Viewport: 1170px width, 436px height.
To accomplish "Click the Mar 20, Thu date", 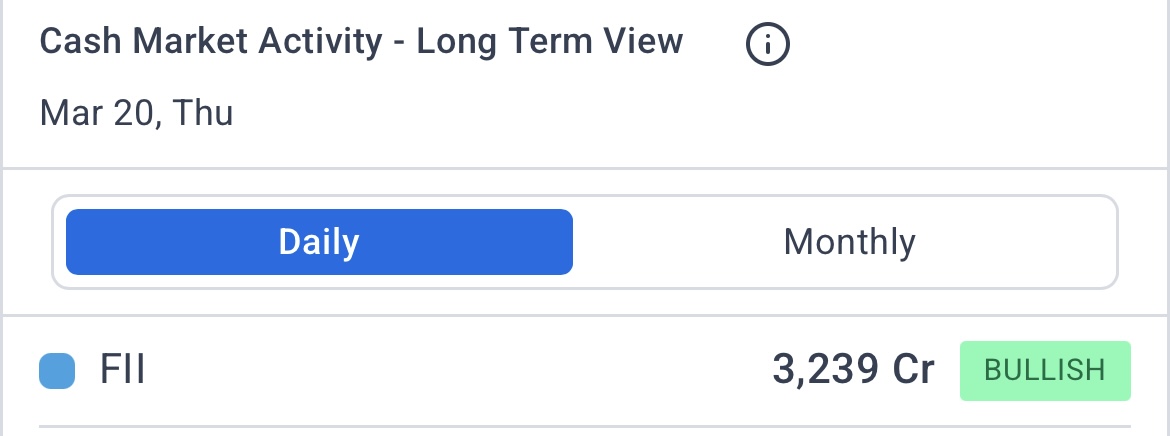I will click(136, 112).
